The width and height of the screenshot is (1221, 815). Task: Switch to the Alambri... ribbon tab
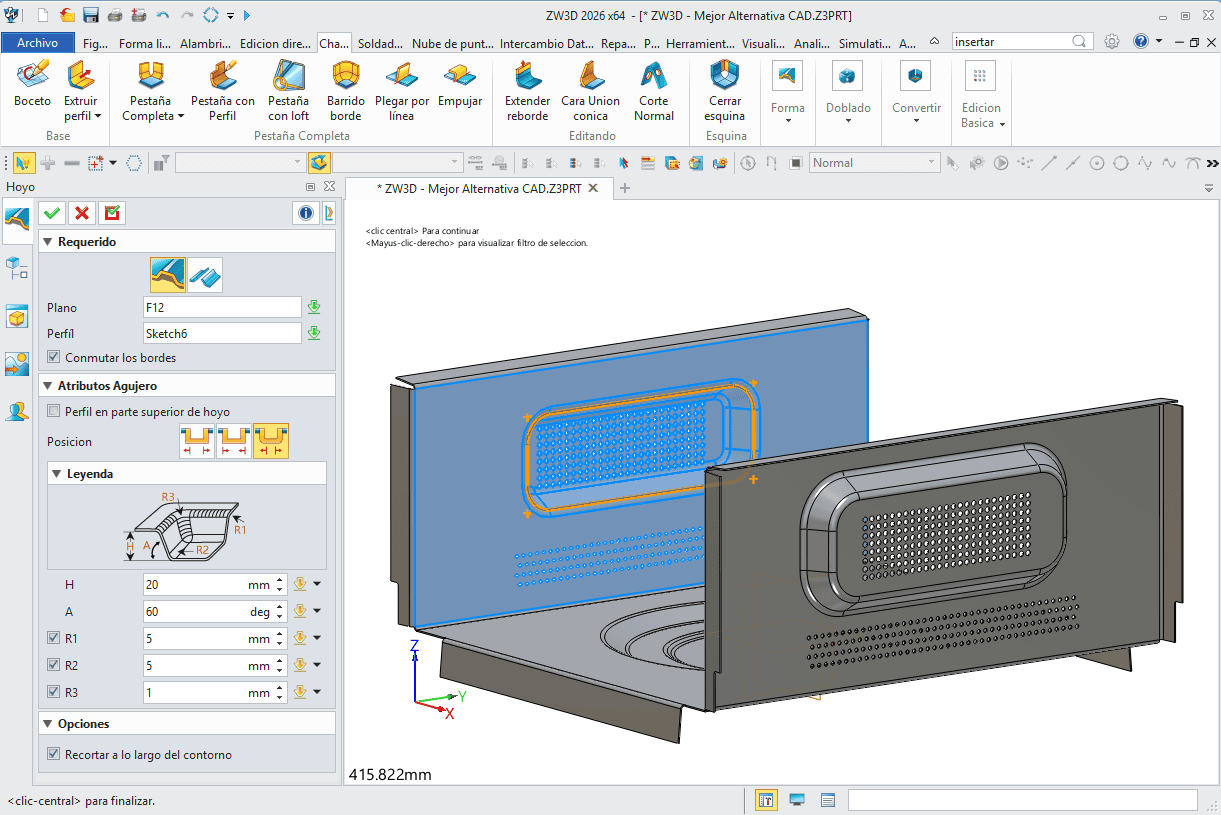(206, 43)
